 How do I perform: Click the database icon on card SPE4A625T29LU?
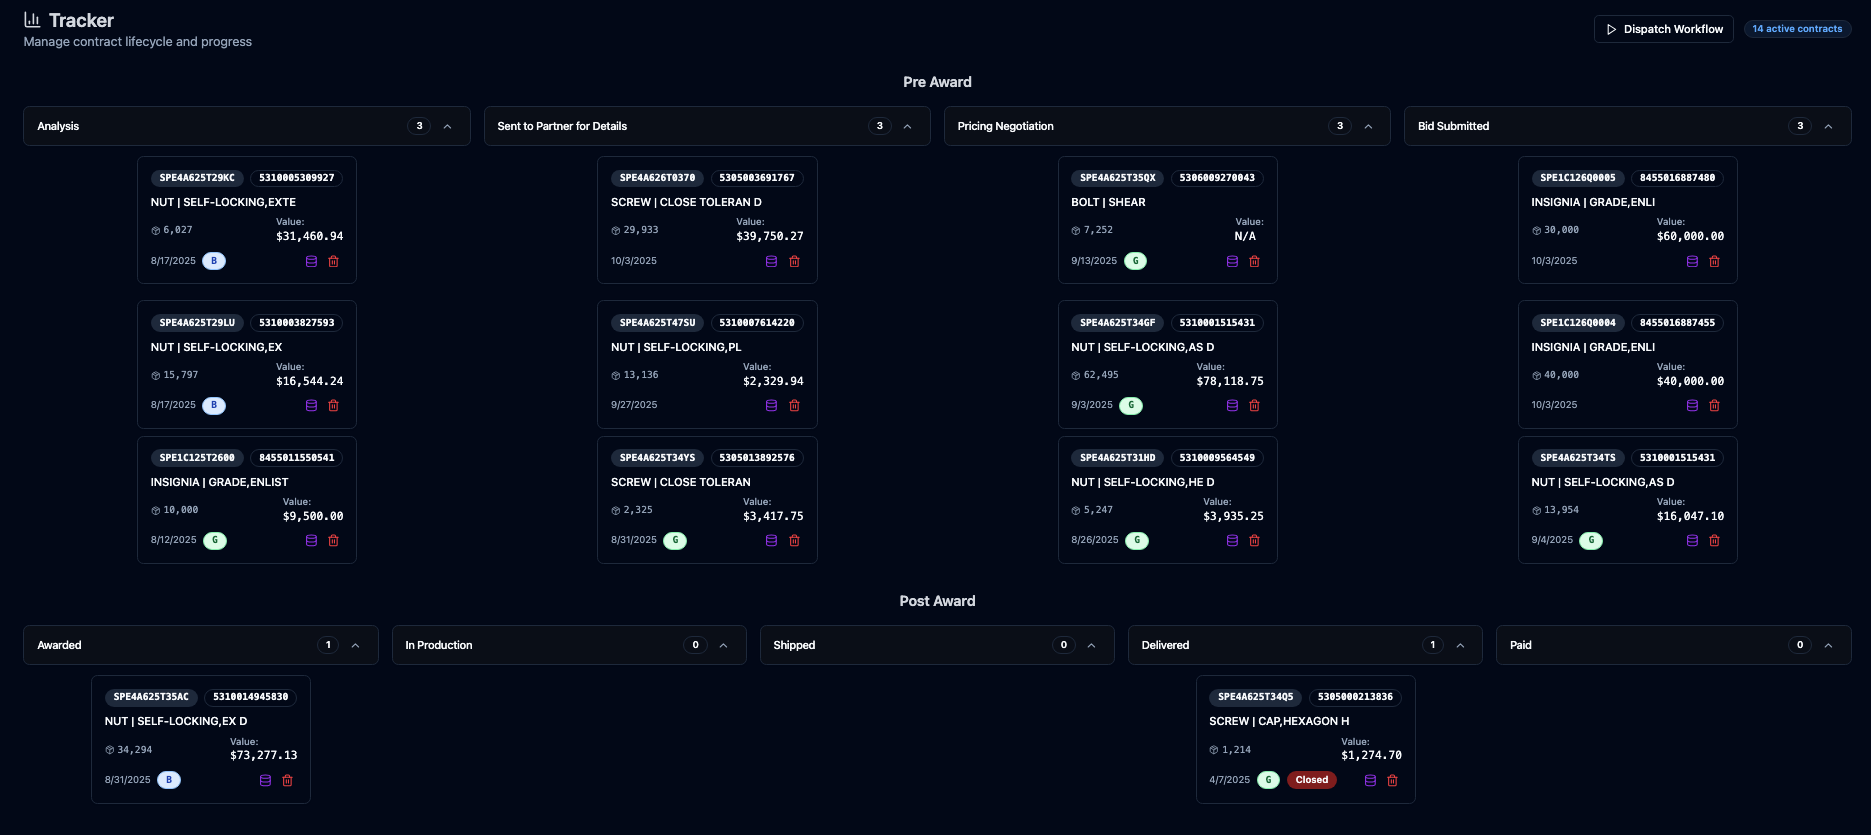tap(311, 405)
